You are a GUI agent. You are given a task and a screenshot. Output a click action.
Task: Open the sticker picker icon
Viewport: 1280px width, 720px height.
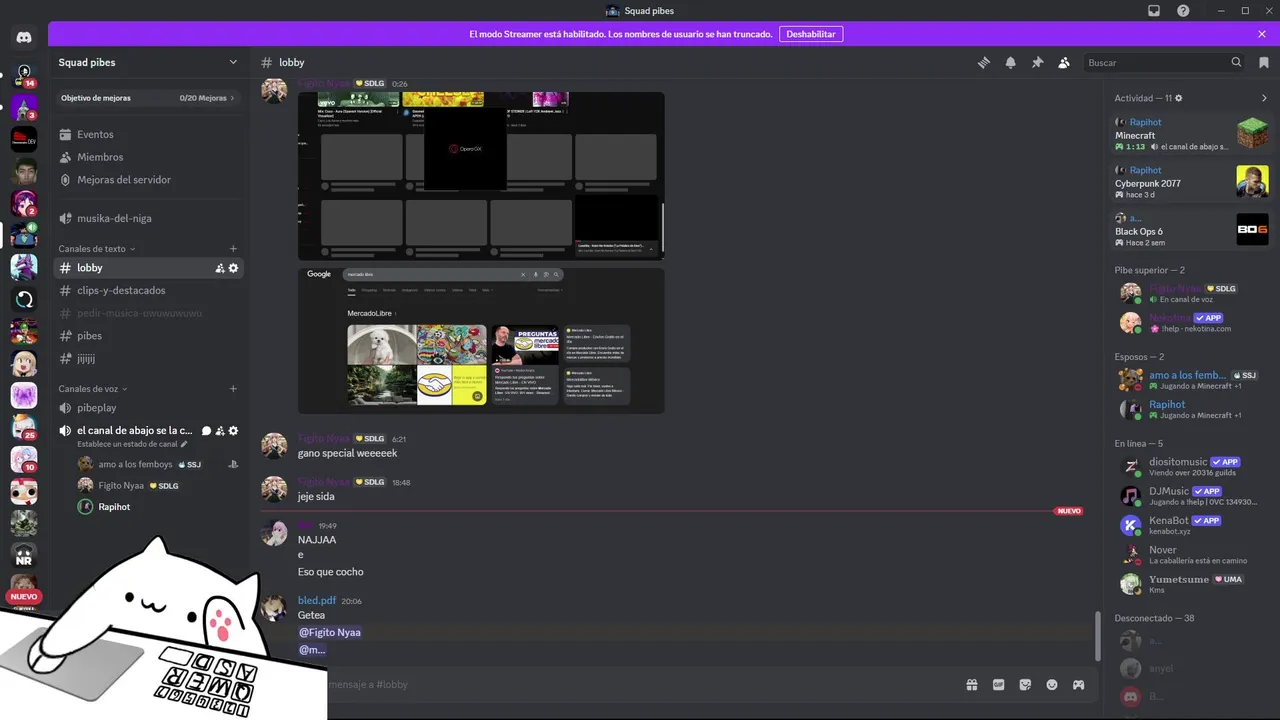1025,684
